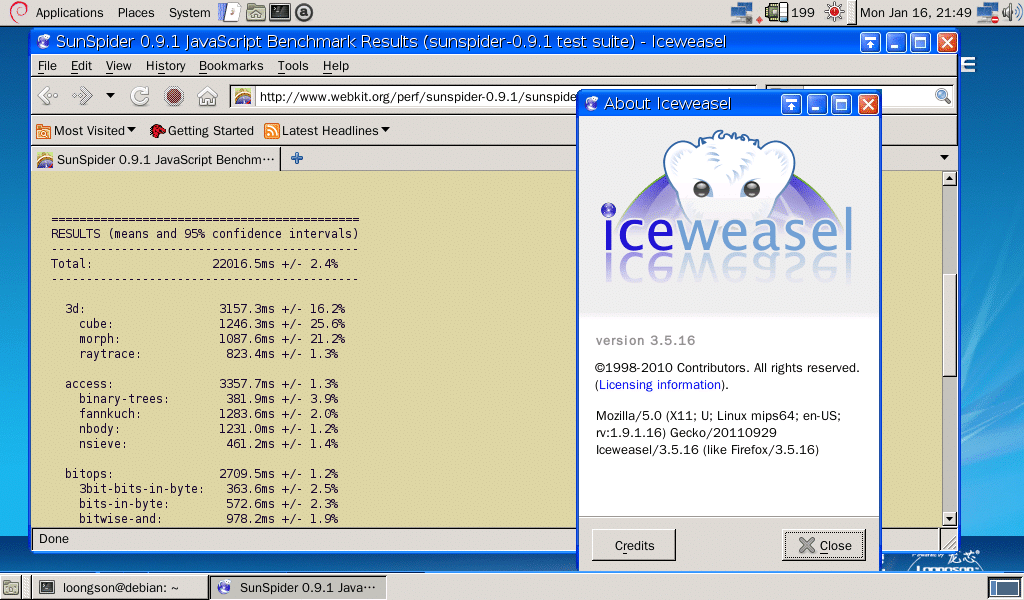Open the Tools menu

[x=293, y=66]
